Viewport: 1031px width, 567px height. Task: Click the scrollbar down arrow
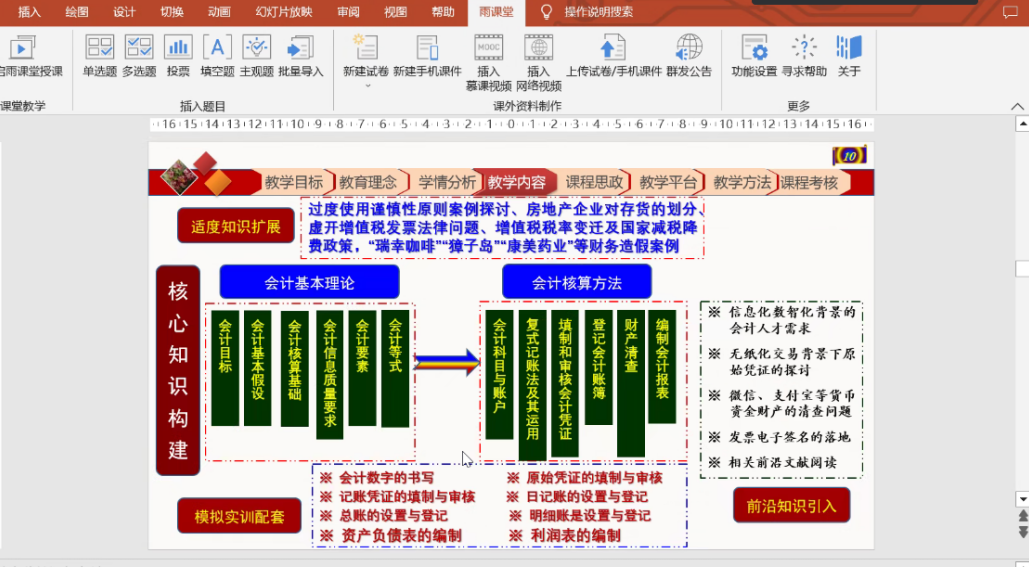(x=1022, y=499)
